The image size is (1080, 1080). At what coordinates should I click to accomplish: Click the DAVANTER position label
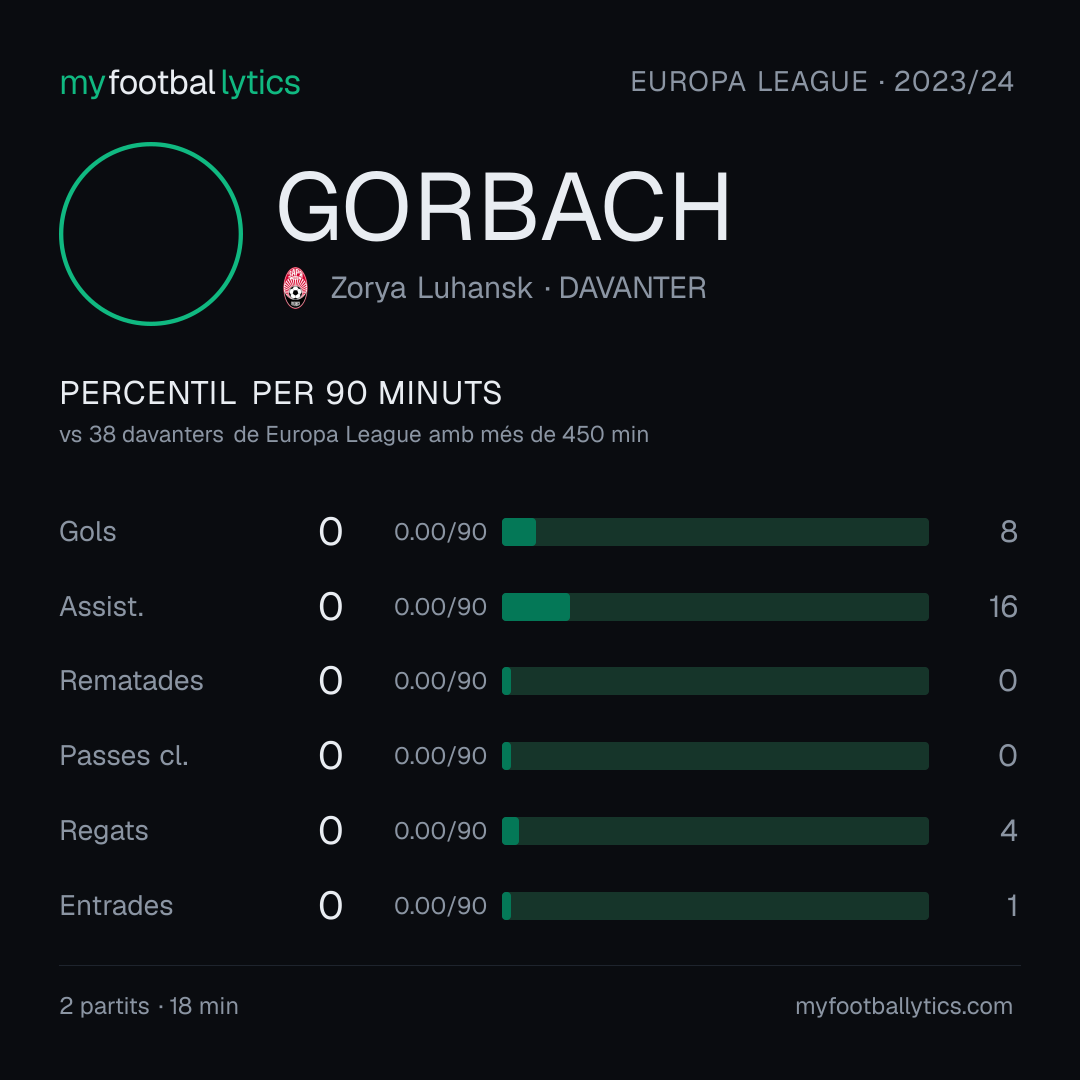(632, 288)
